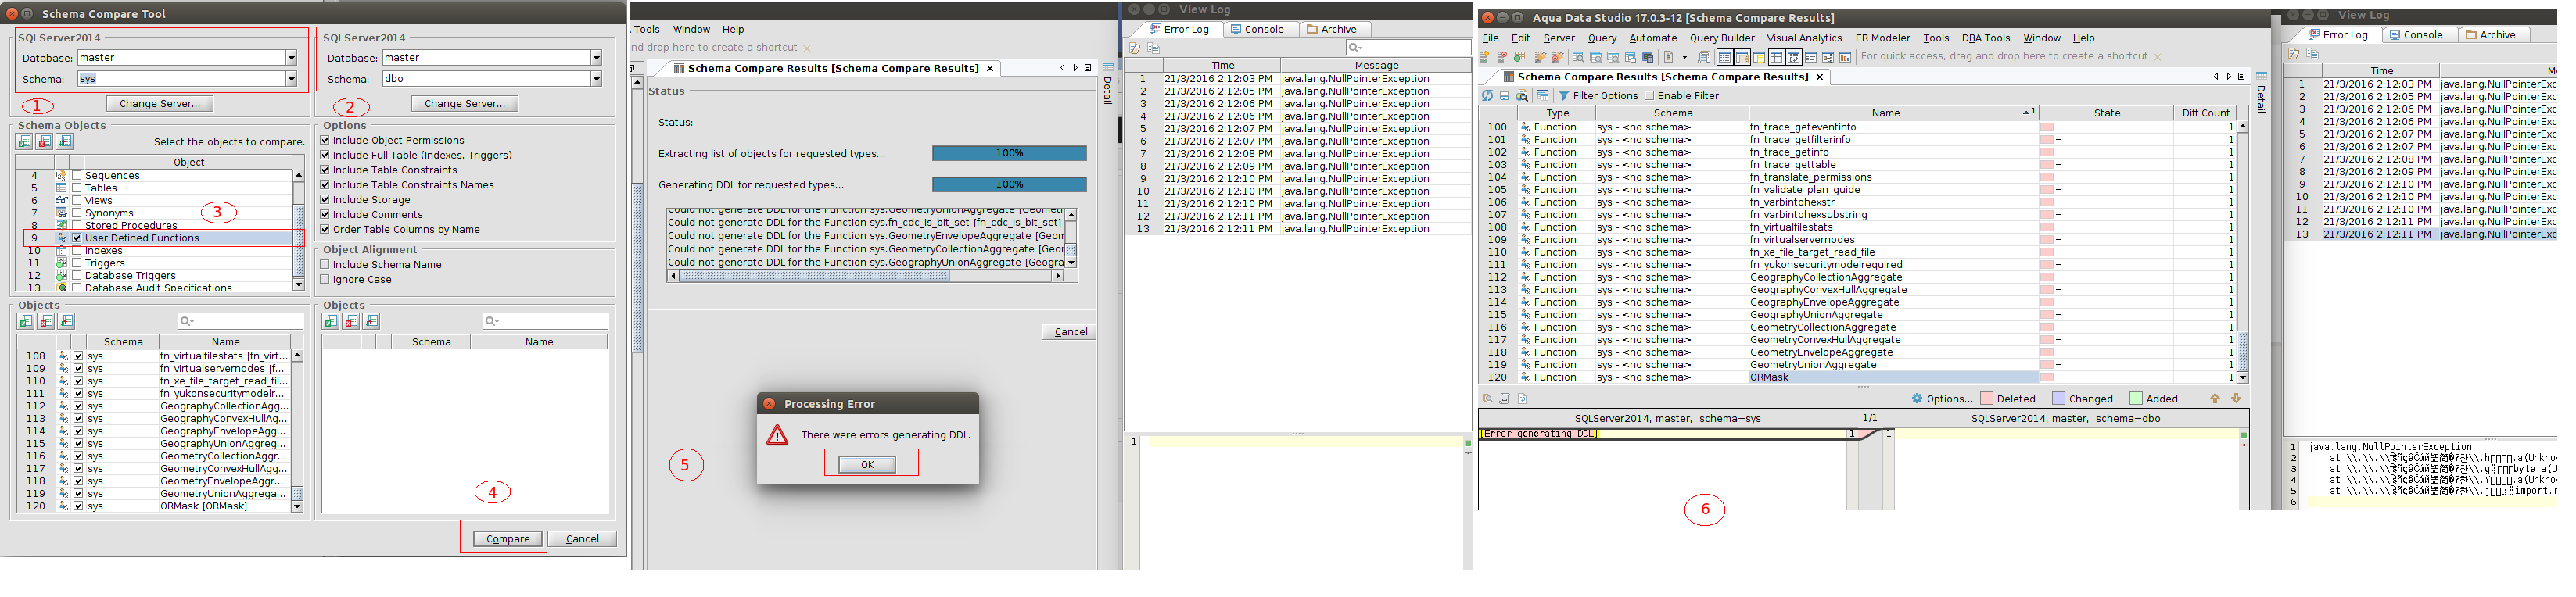
Task: Click OK in the Processing Error dialog
Action: (x=867, y=464)
